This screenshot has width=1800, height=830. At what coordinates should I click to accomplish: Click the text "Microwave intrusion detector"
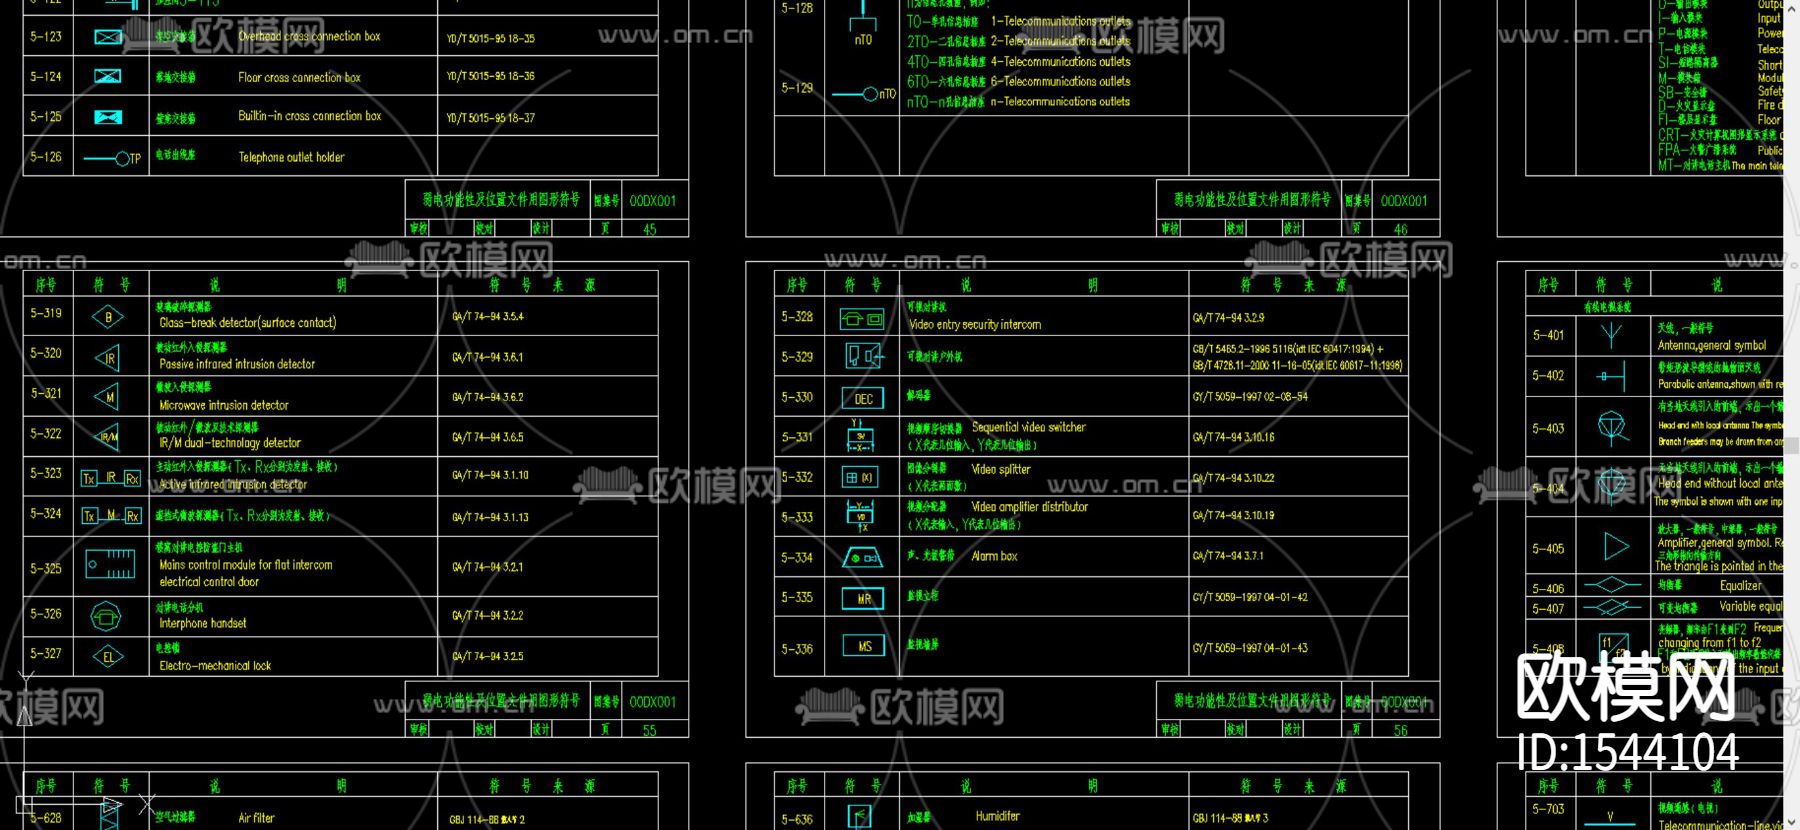(x=224, y=405)
